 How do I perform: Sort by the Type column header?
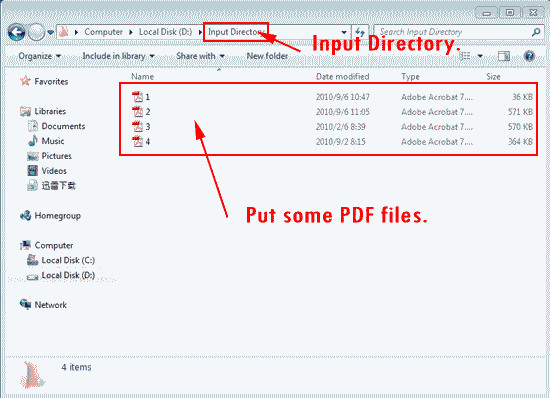click(x=410, y=76)
